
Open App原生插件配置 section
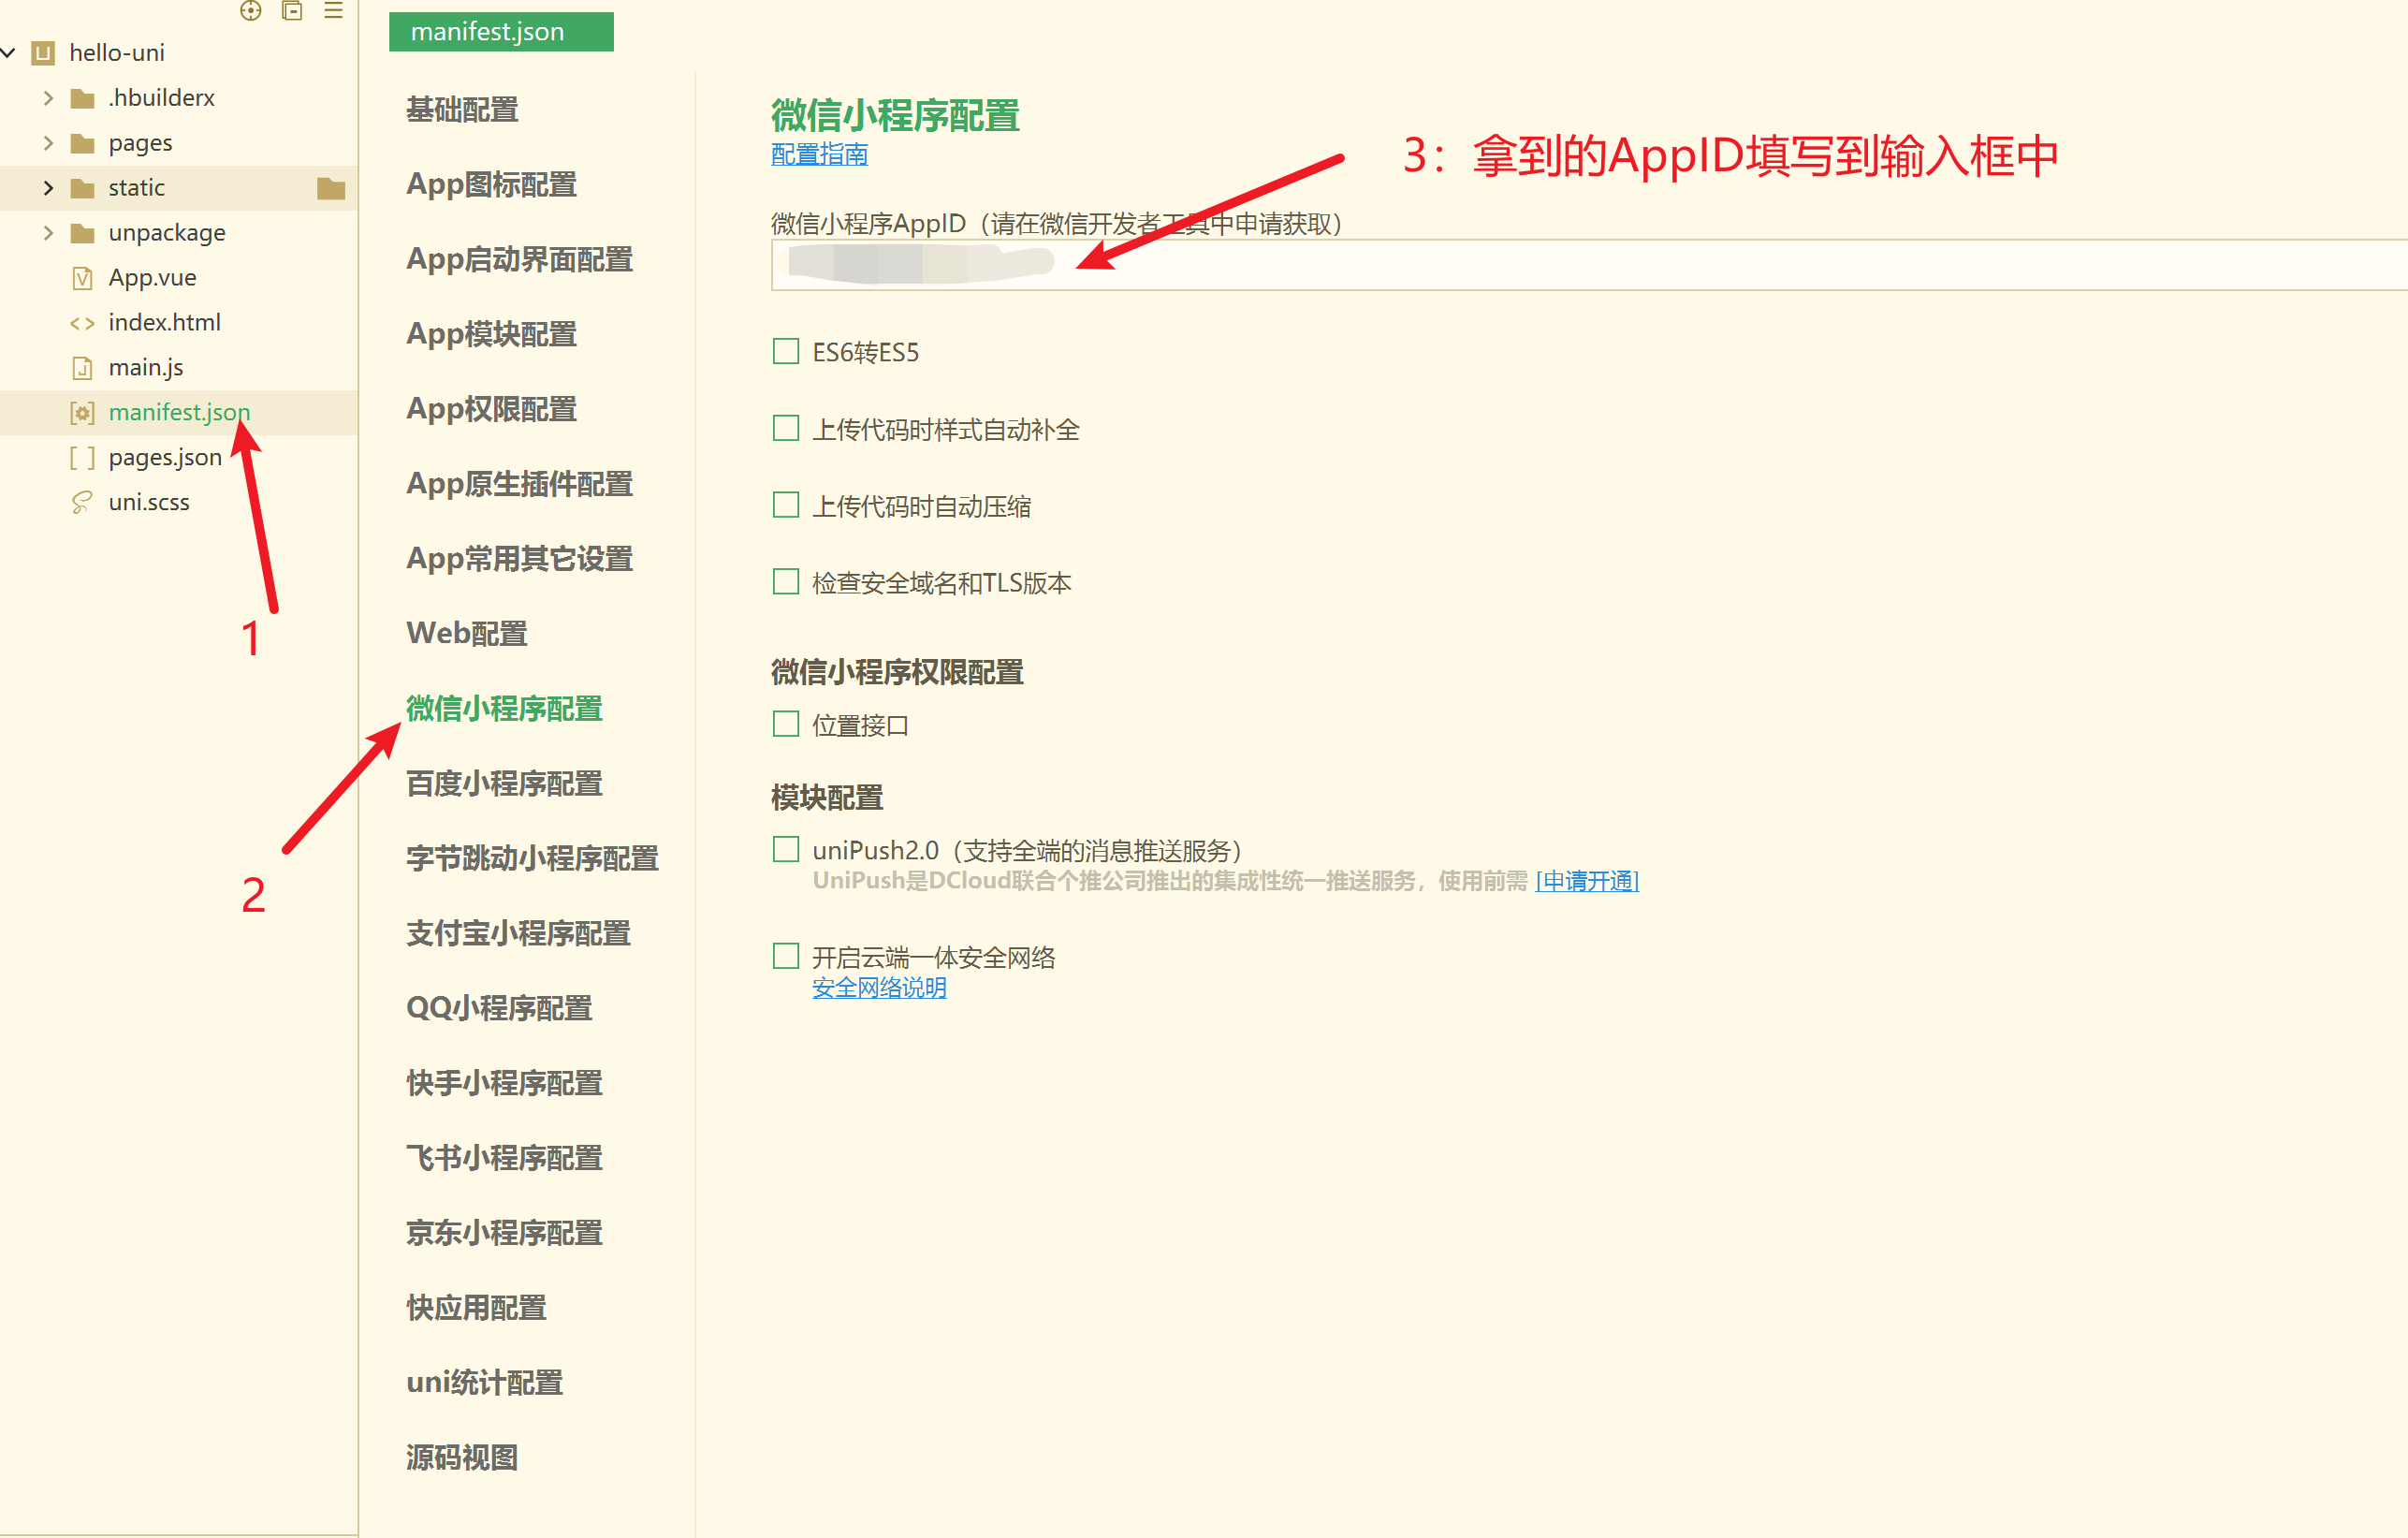pos(519,485)
